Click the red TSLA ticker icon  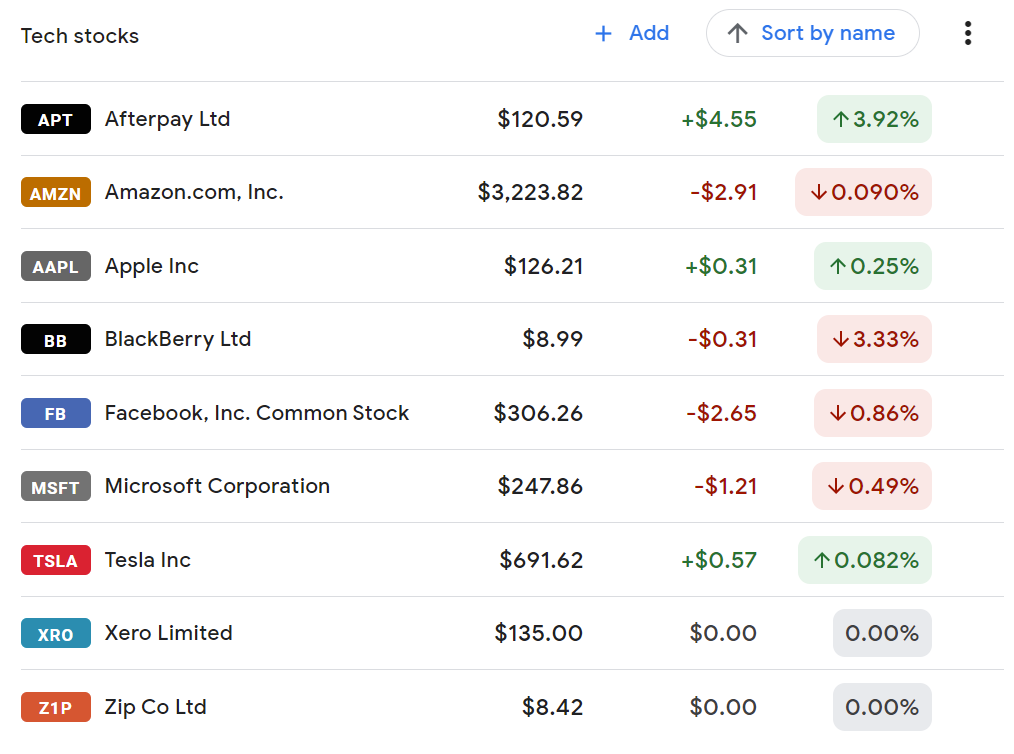tap(55, 560)
